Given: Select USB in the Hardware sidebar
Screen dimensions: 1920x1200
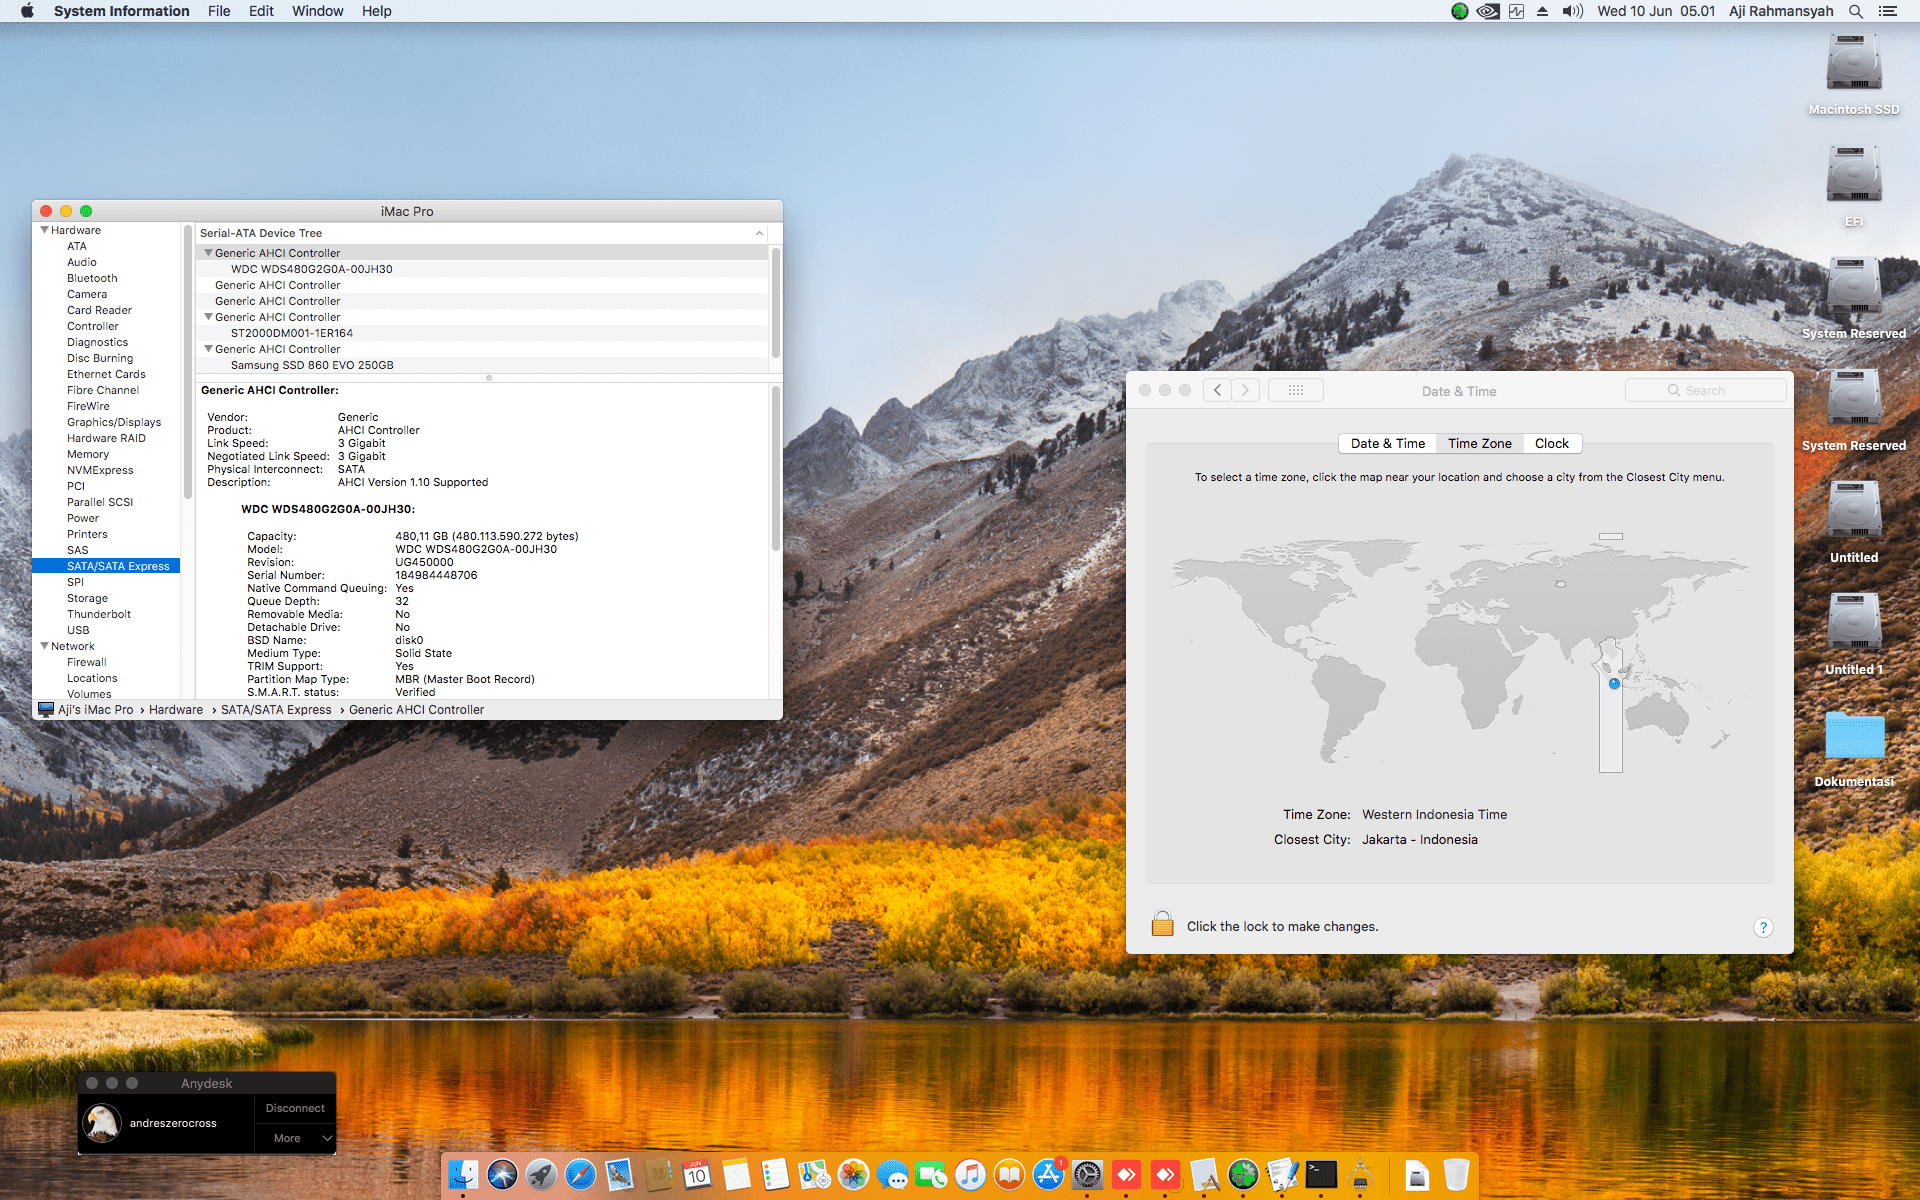Looking at the screenshot, I should 78,630.
